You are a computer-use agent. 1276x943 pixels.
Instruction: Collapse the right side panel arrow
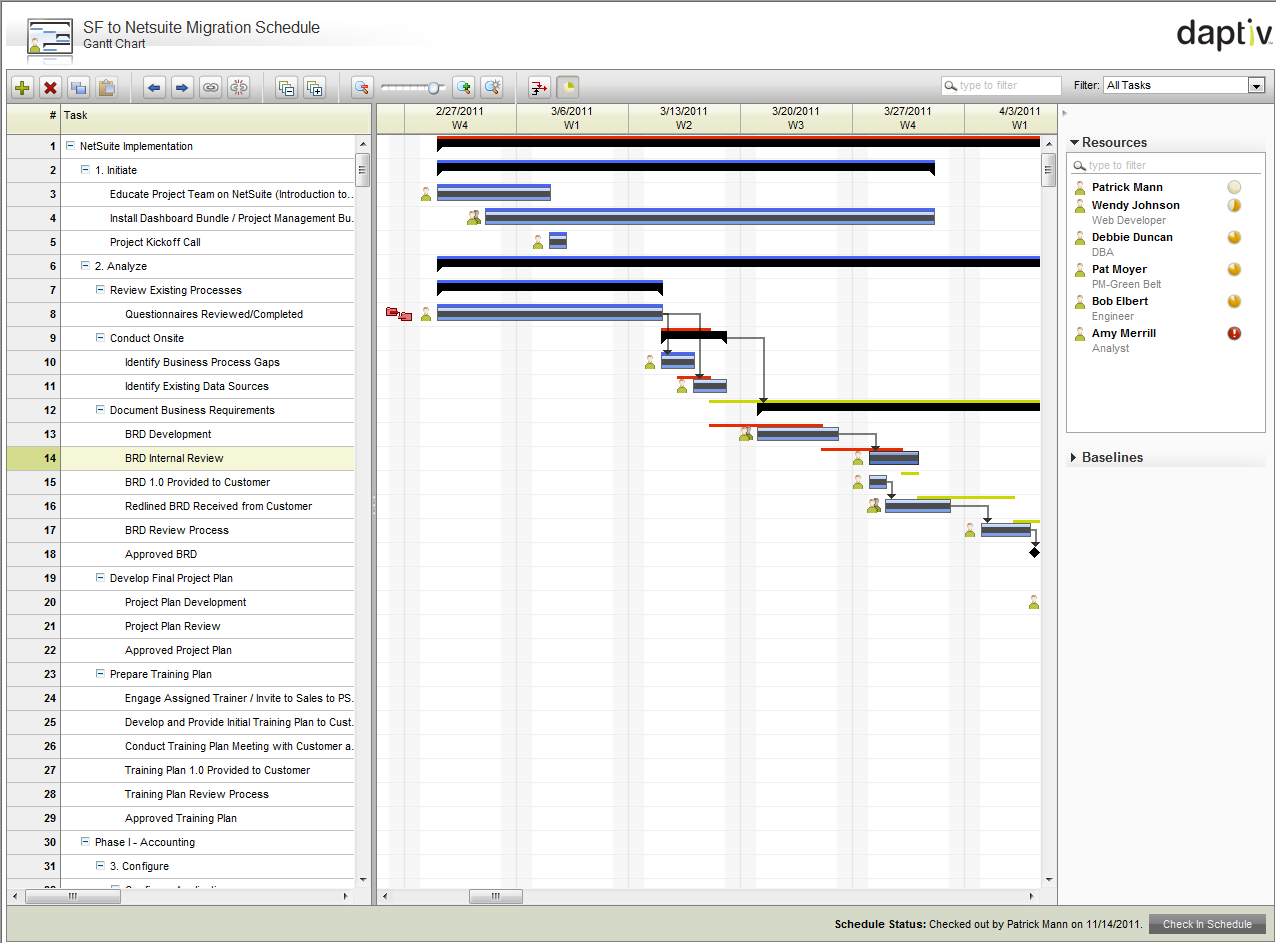pos(1064,113)
